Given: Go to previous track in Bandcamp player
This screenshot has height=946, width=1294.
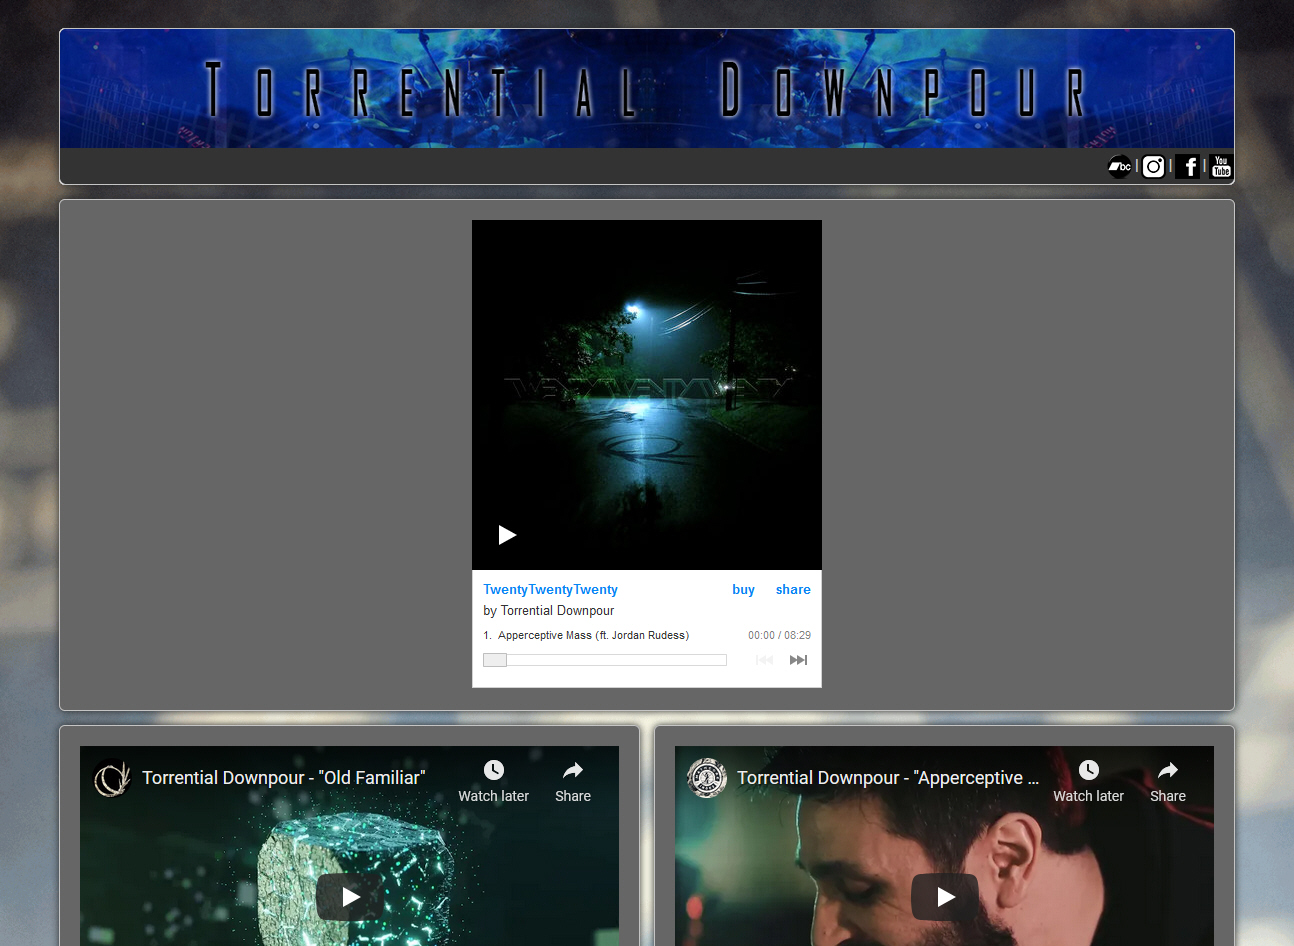Looking at the screenshot, I should 764,660.
